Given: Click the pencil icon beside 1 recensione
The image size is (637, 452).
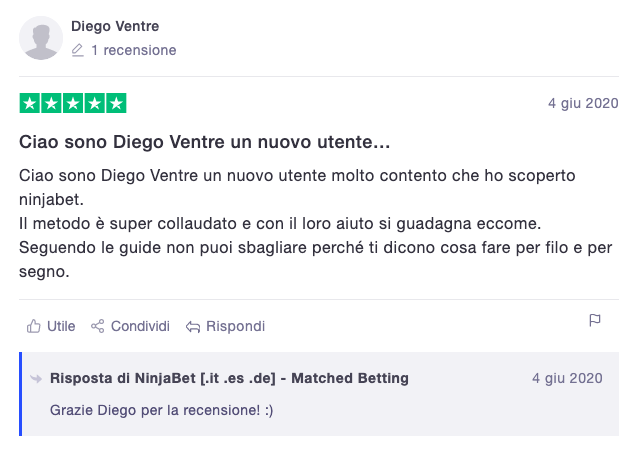Looking at the screenshot, I should (78, 50).
